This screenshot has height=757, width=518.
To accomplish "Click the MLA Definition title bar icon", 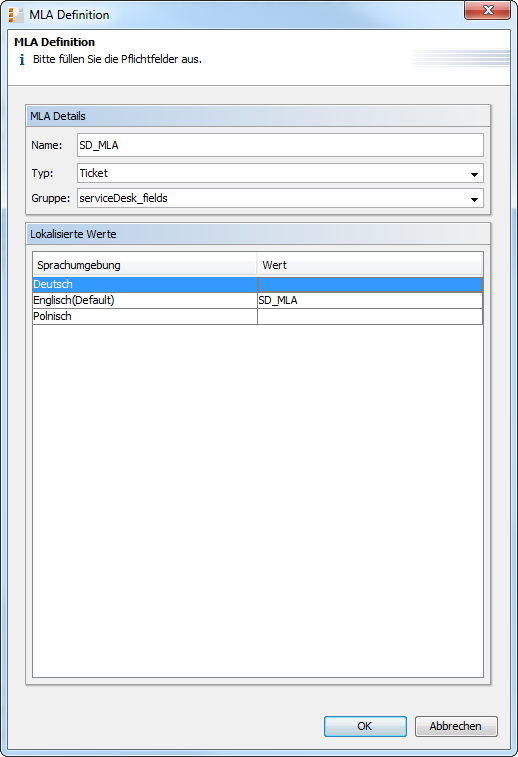I will pos(16,15).
